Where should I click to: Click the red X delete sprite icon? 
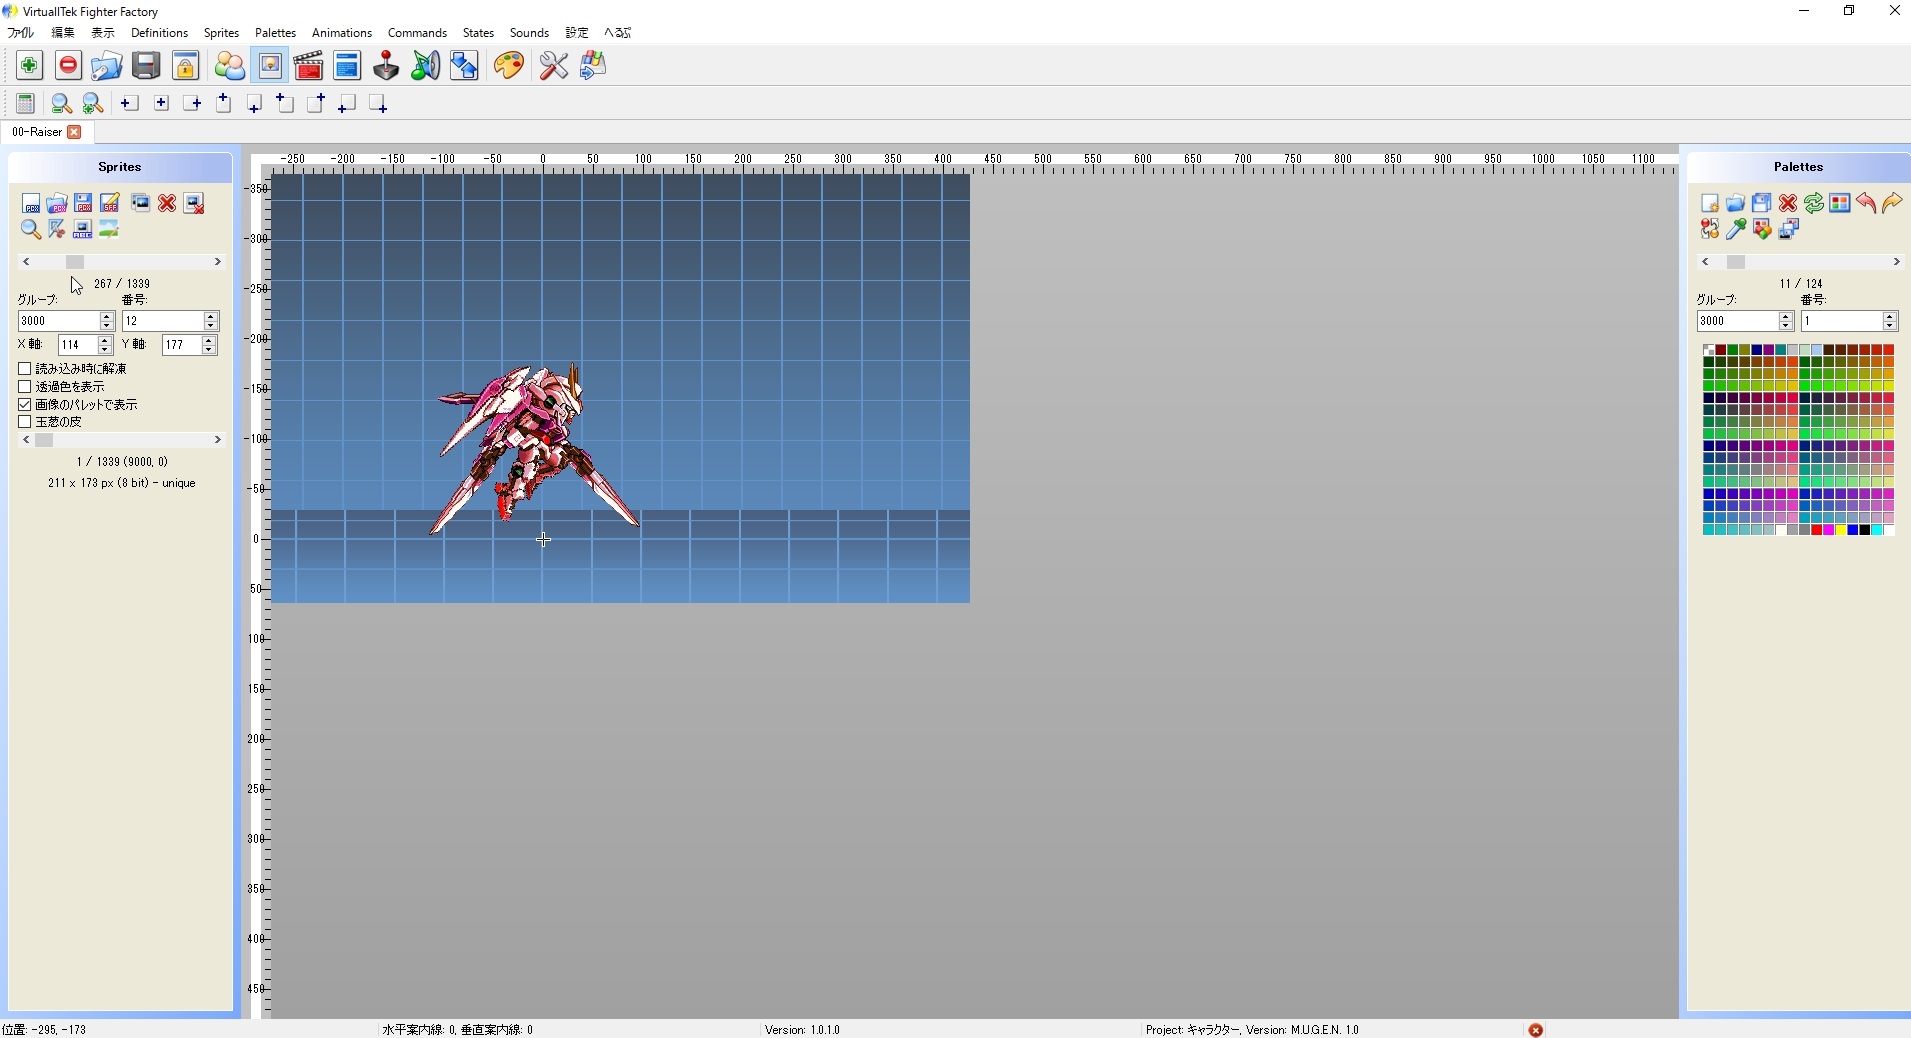point(167,203)
